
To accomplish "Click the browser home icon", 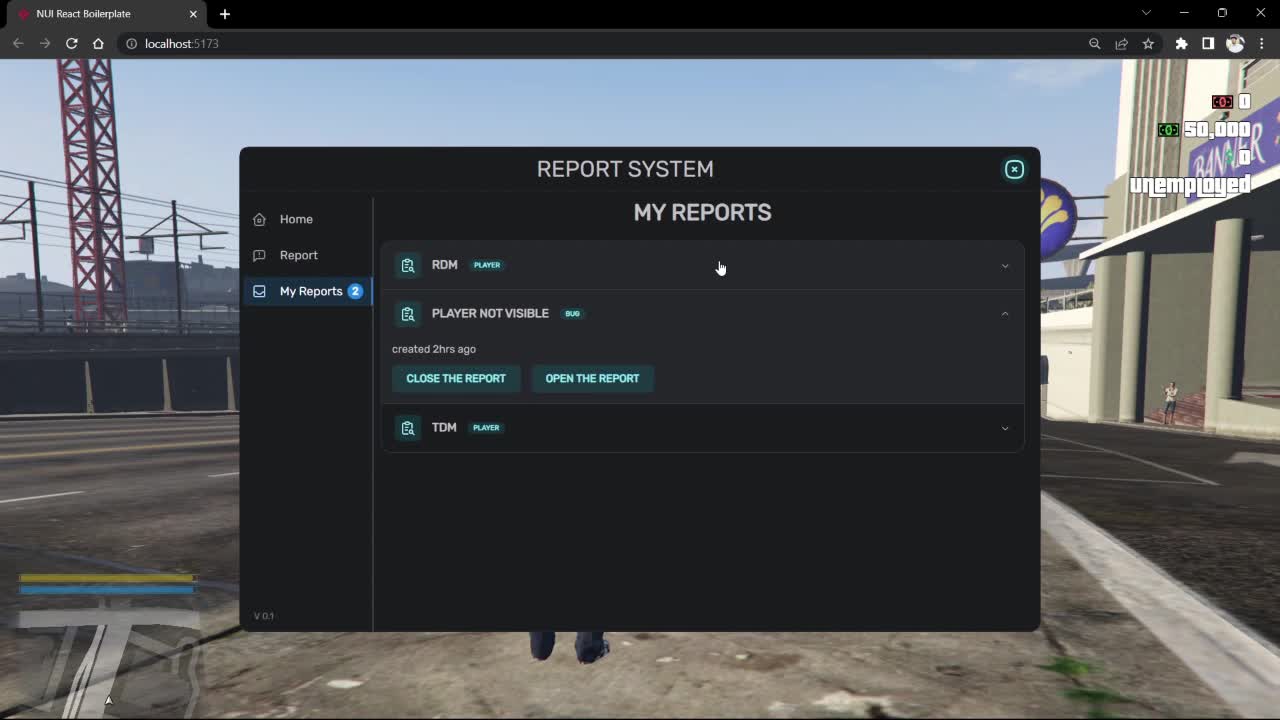I will coord(97,43).
